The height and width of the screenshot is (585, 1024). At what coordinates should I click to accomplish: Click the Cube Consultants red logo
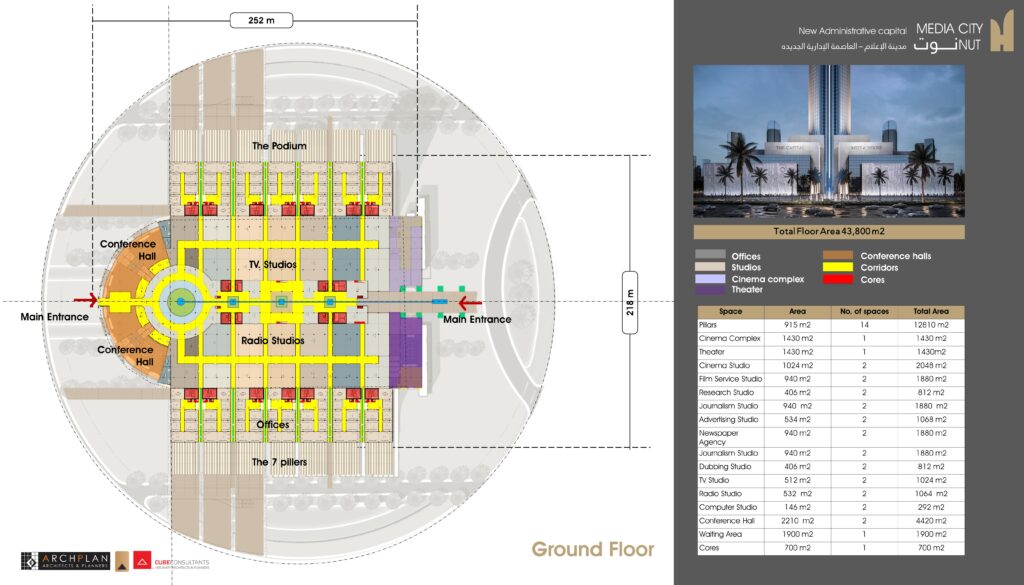point(142,560)
